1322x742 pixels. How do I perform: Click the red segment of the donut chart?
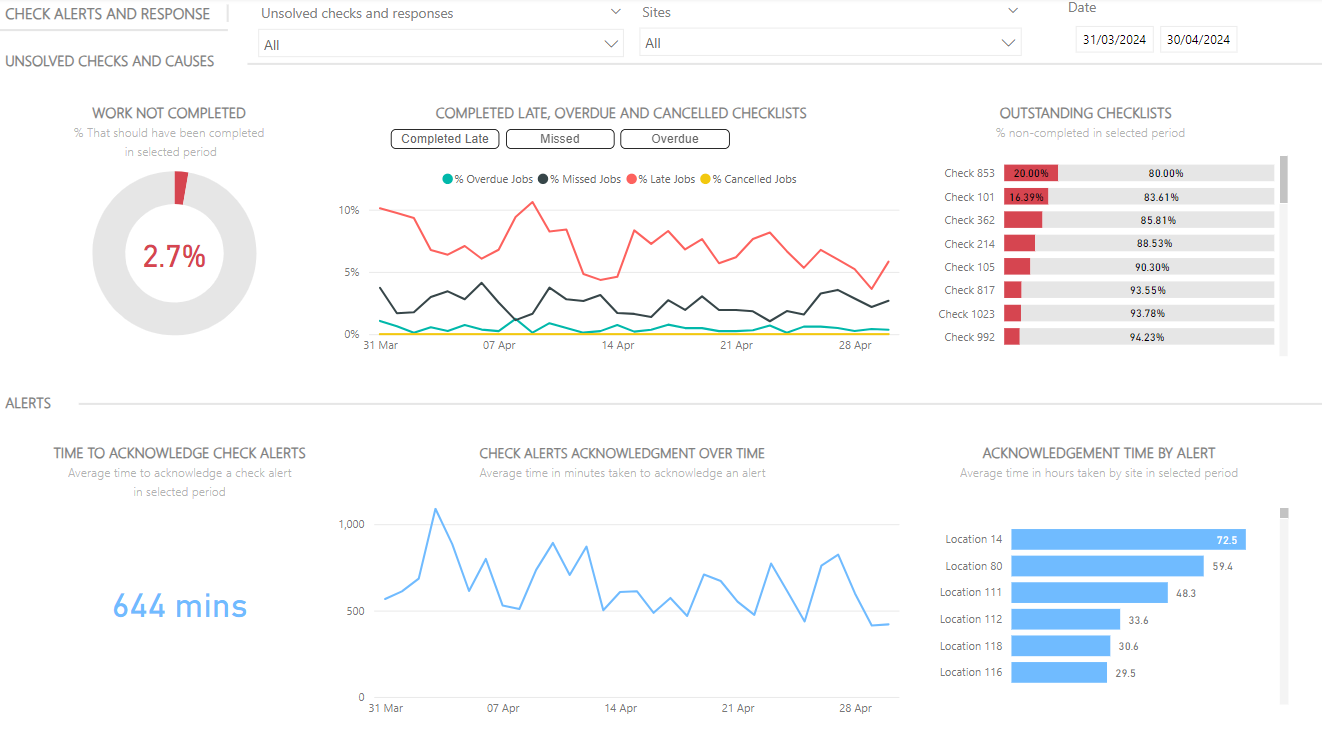pyautogui.click(x=180, y=188)
